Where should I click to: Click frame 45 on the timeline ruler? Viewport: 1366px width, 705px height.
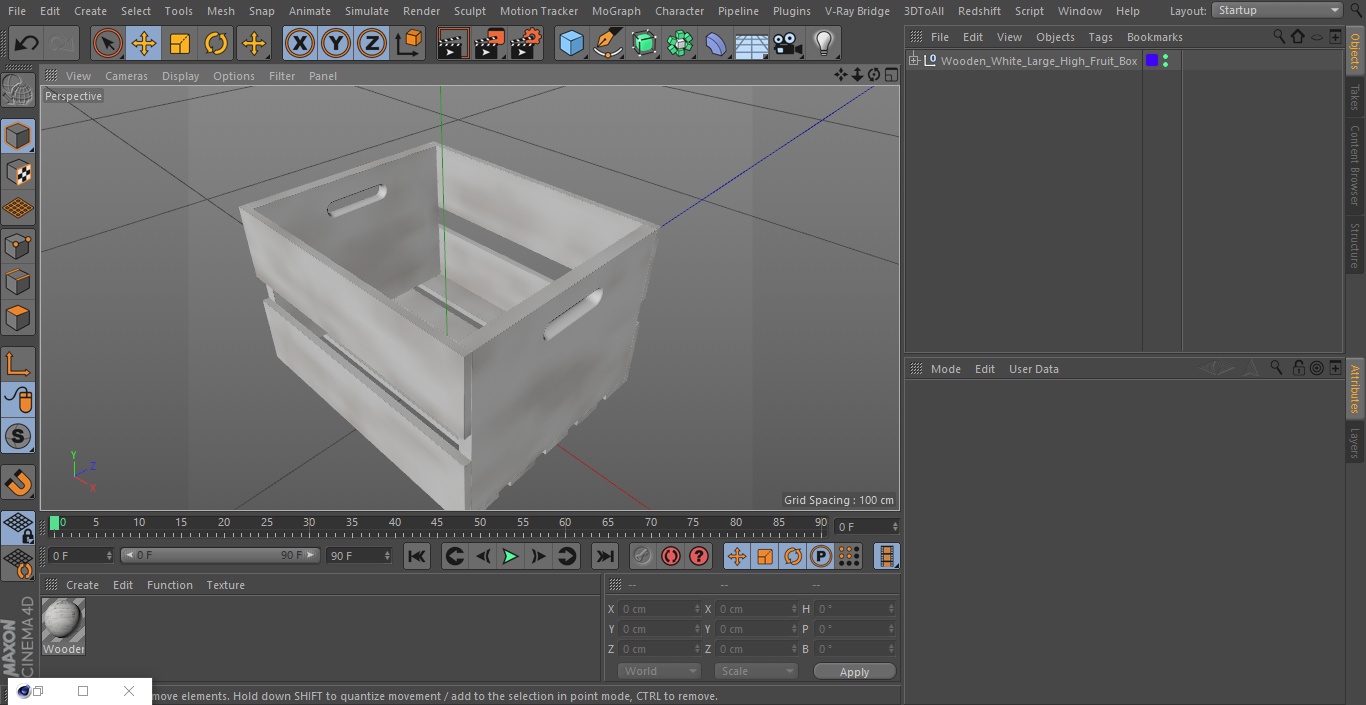click(x=437, y=523)
